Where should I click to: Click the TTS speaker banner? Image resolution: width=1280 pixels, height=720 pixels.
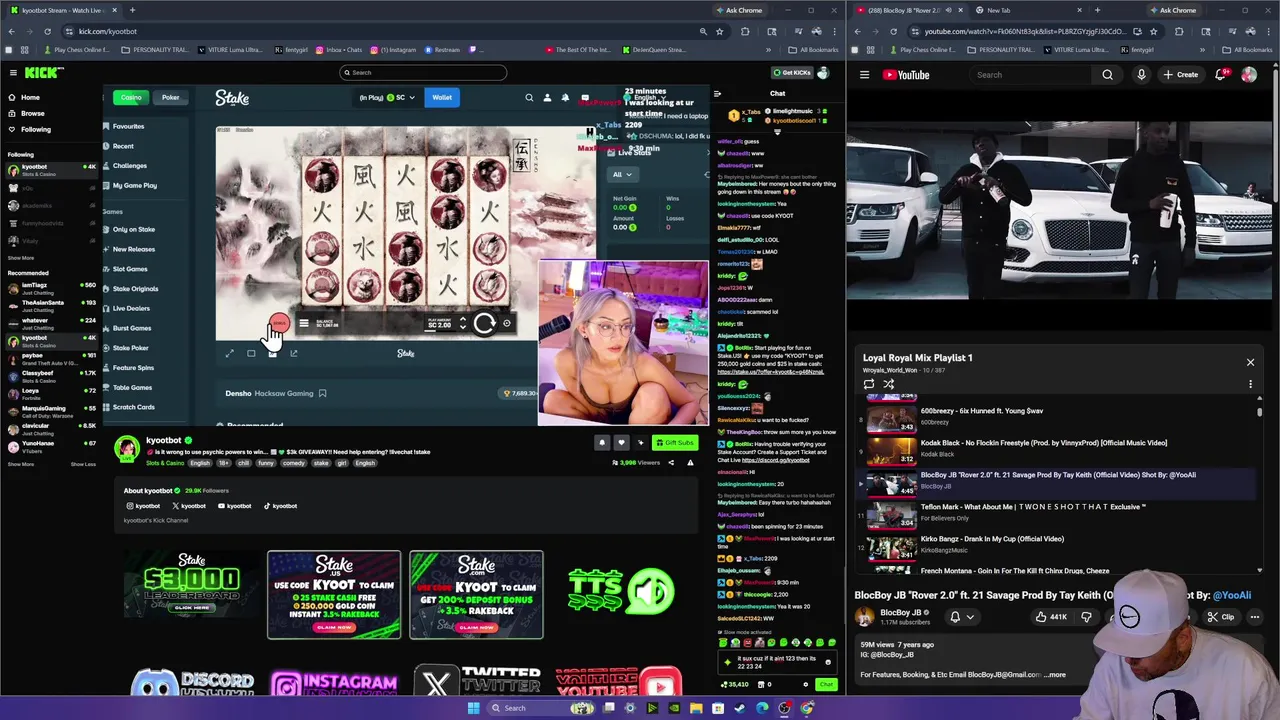(x=621, y=591)
